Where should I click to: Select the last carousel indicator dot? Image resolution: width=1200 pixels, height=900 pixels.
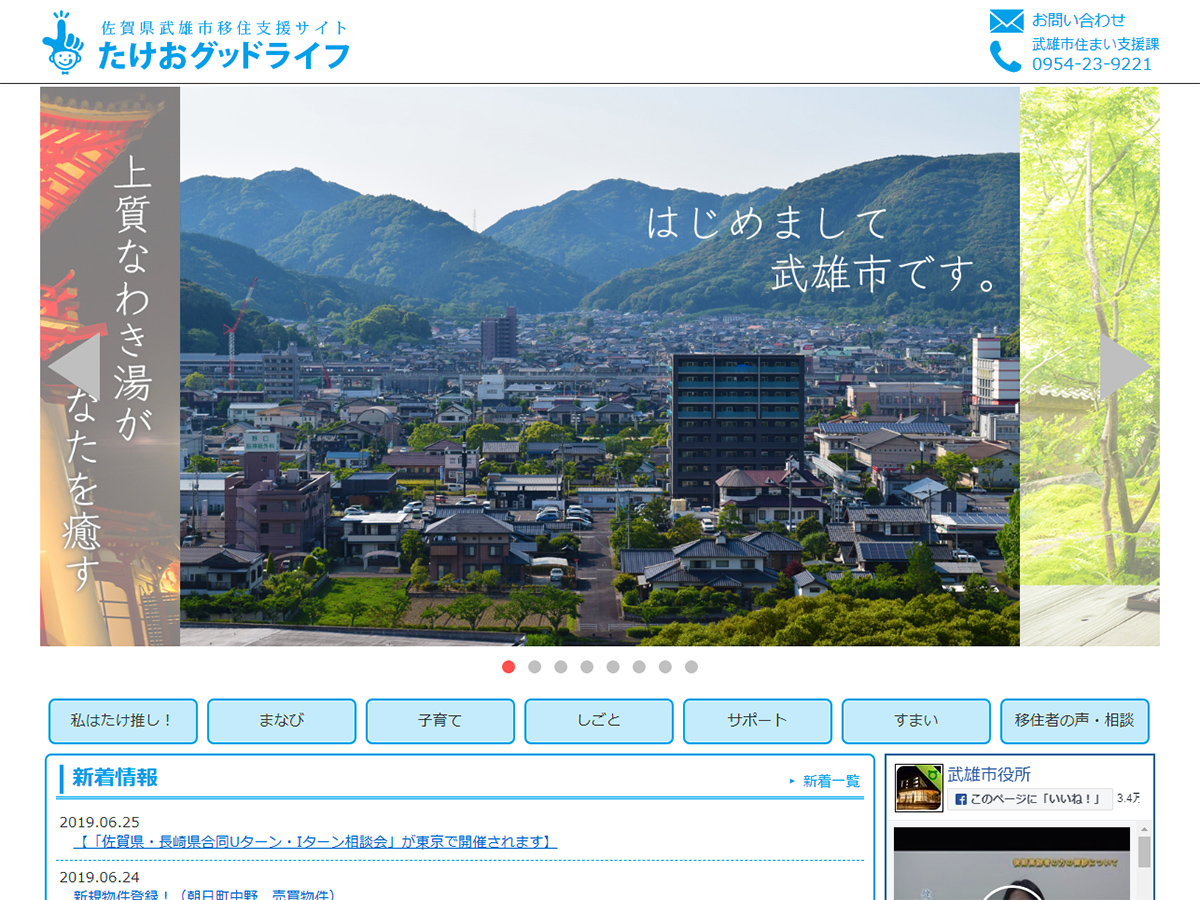pyautogui.click(x=691, y=667)
